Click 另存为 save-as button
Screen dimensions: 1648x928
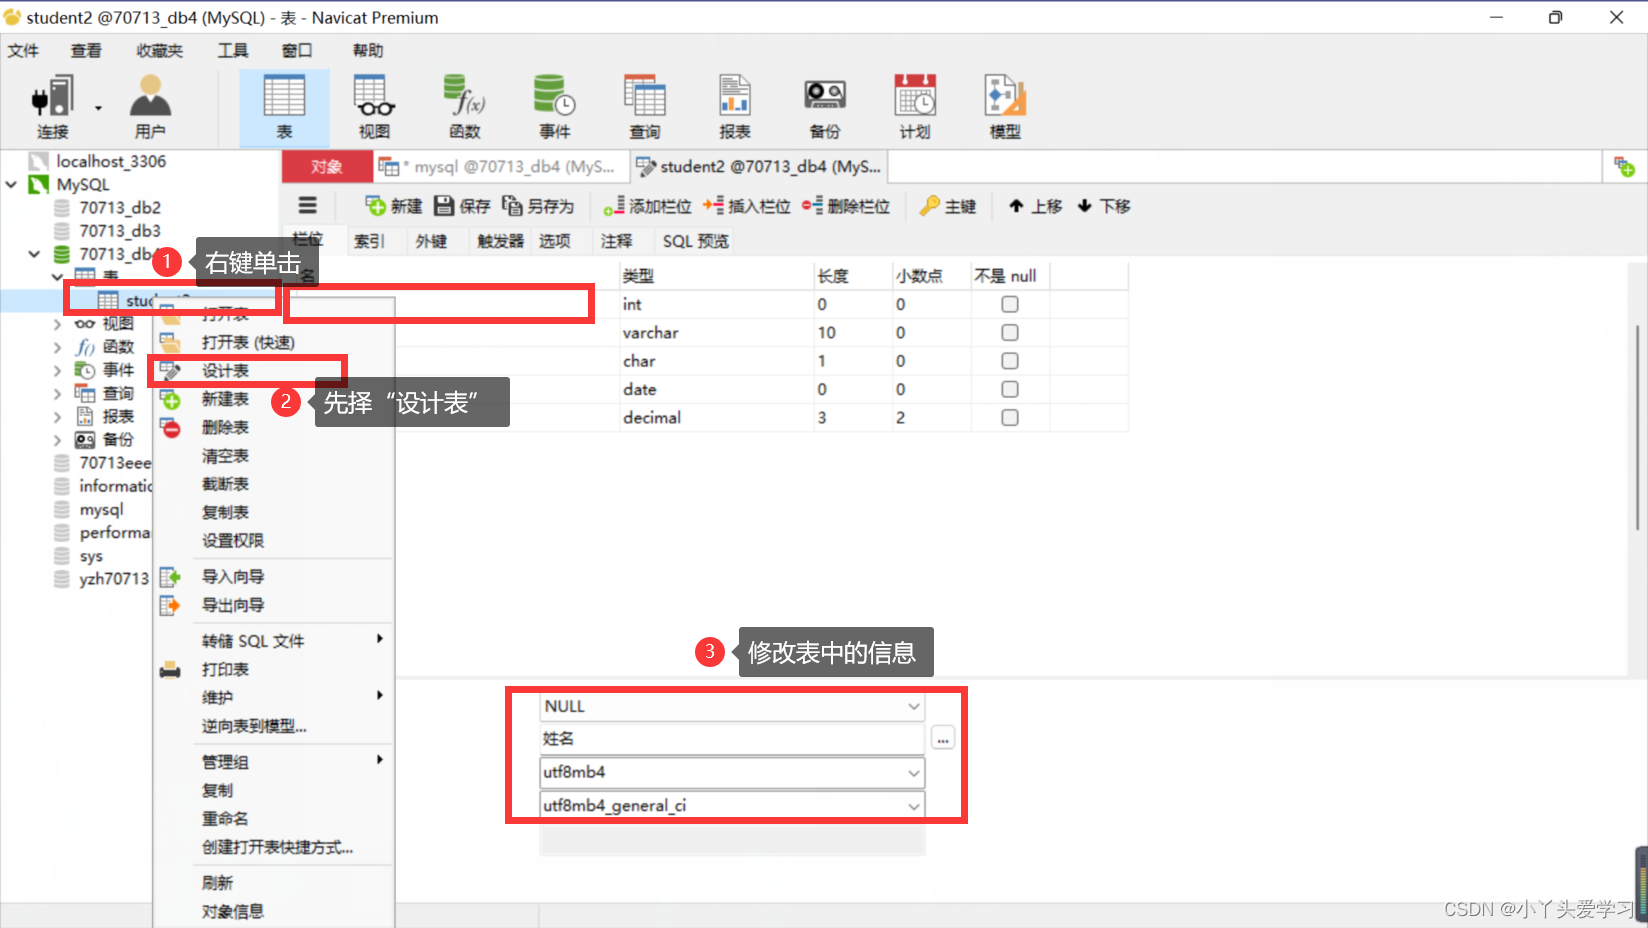(x=538, y=206)
